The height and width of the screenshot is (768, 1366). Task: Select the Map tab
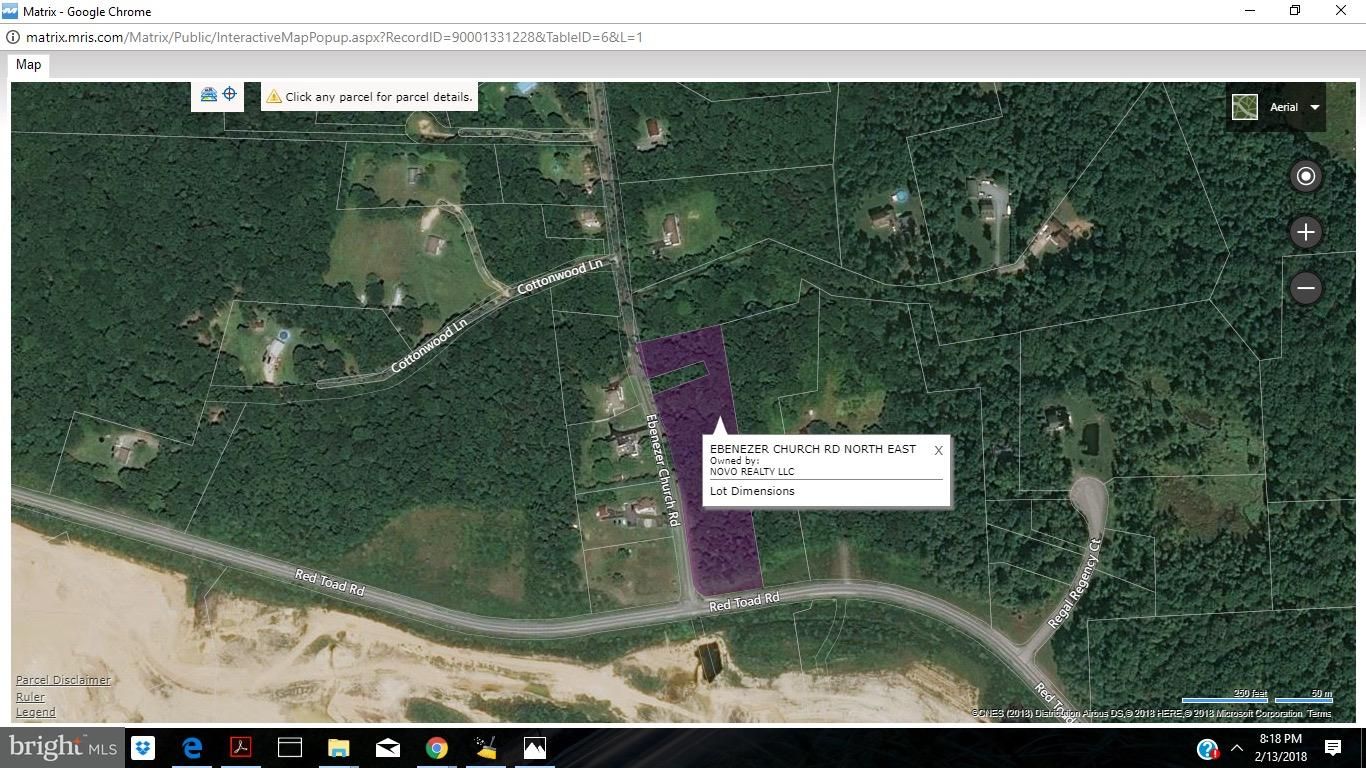click(x=28, y=64)
